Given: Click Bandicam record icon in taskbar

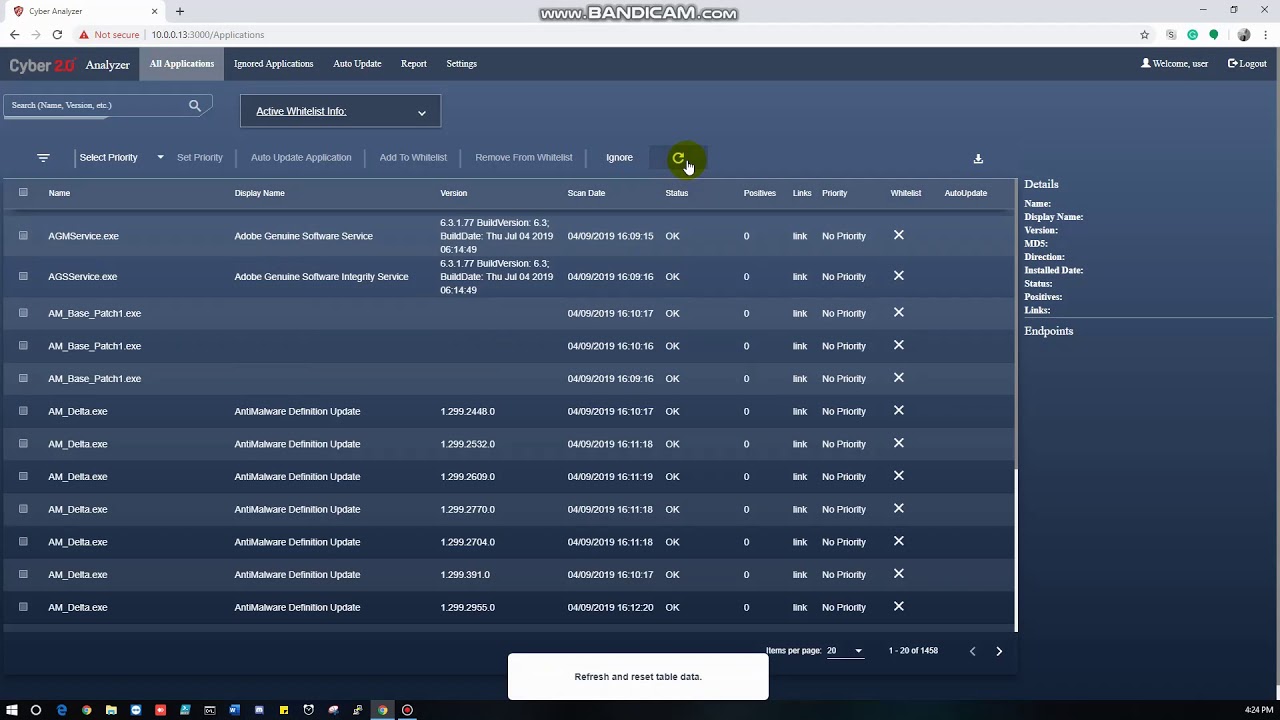Looking at the screenshot, I should (x=407, y=710).
